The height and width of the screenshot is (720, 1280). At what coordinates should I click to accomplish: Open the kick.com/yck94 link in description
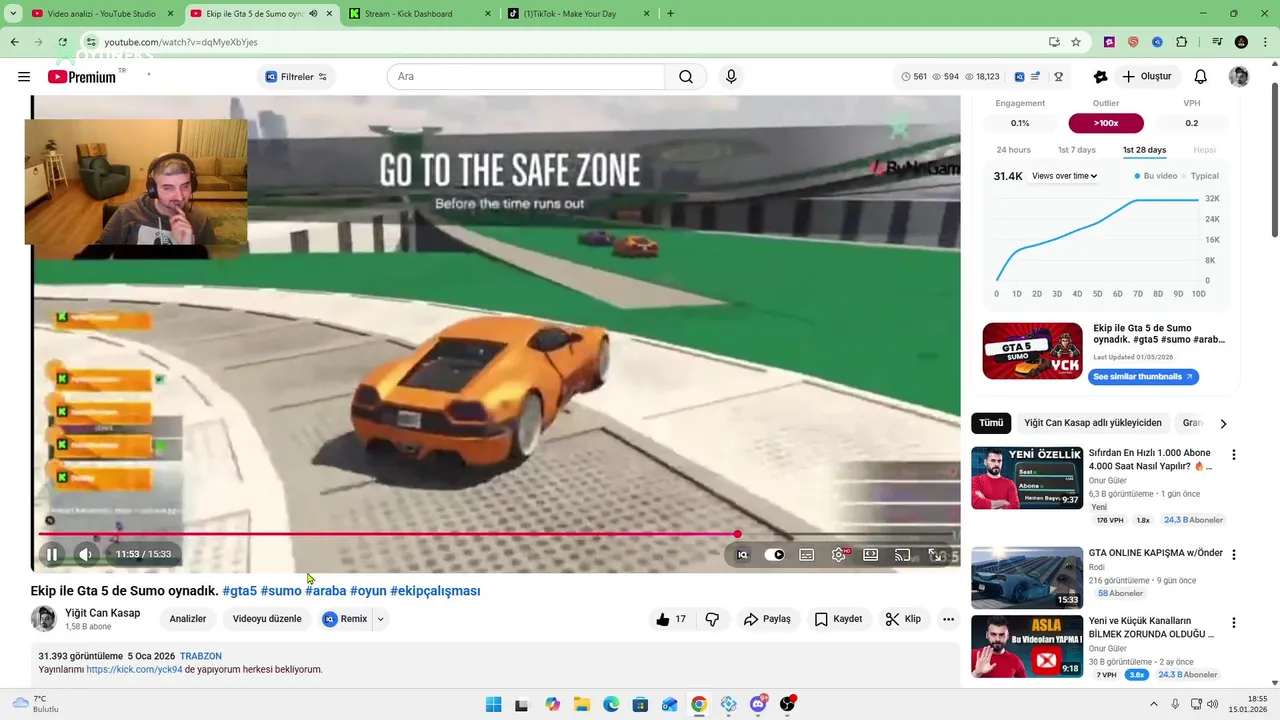pyautogui.click(x=134, y=670)
